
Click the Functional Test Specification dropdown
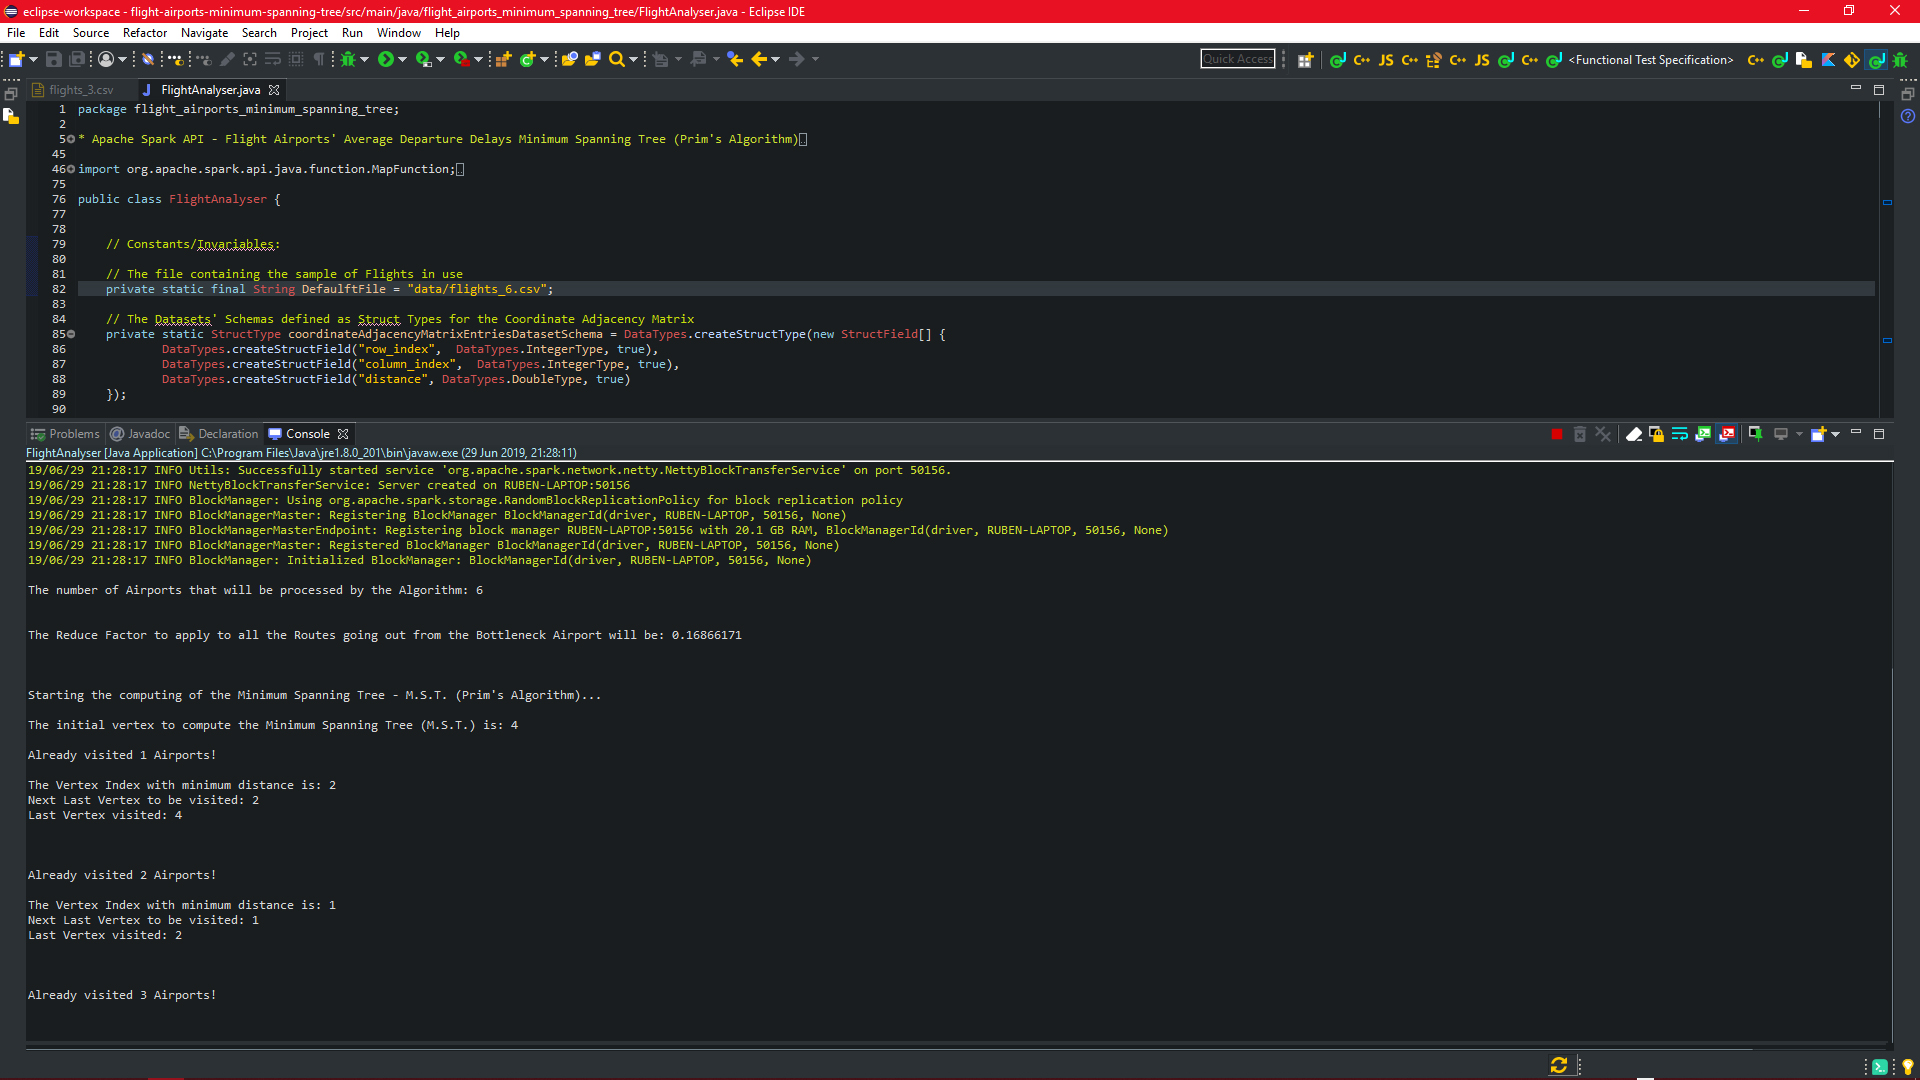pos(1654,59)
